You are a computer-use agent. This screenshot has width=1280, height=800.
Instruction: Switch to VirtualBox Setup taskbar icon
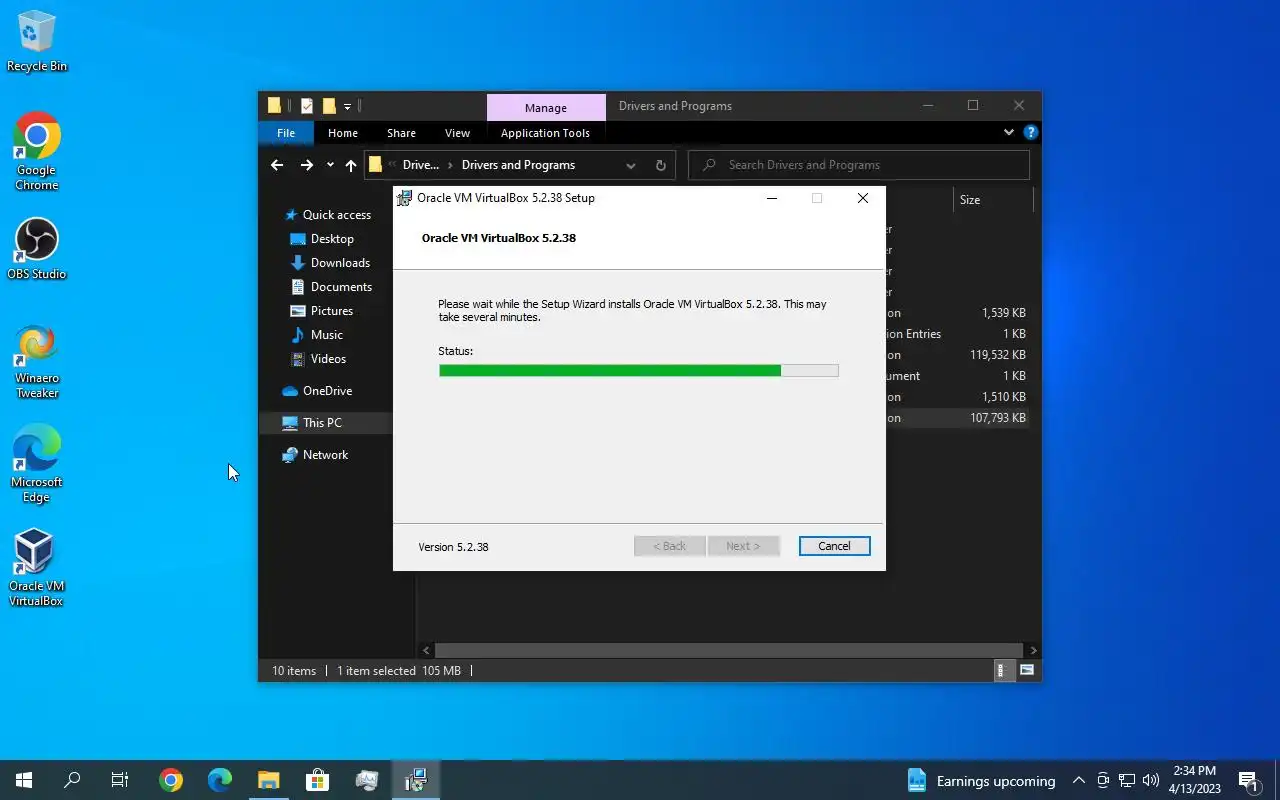(415, 780)
